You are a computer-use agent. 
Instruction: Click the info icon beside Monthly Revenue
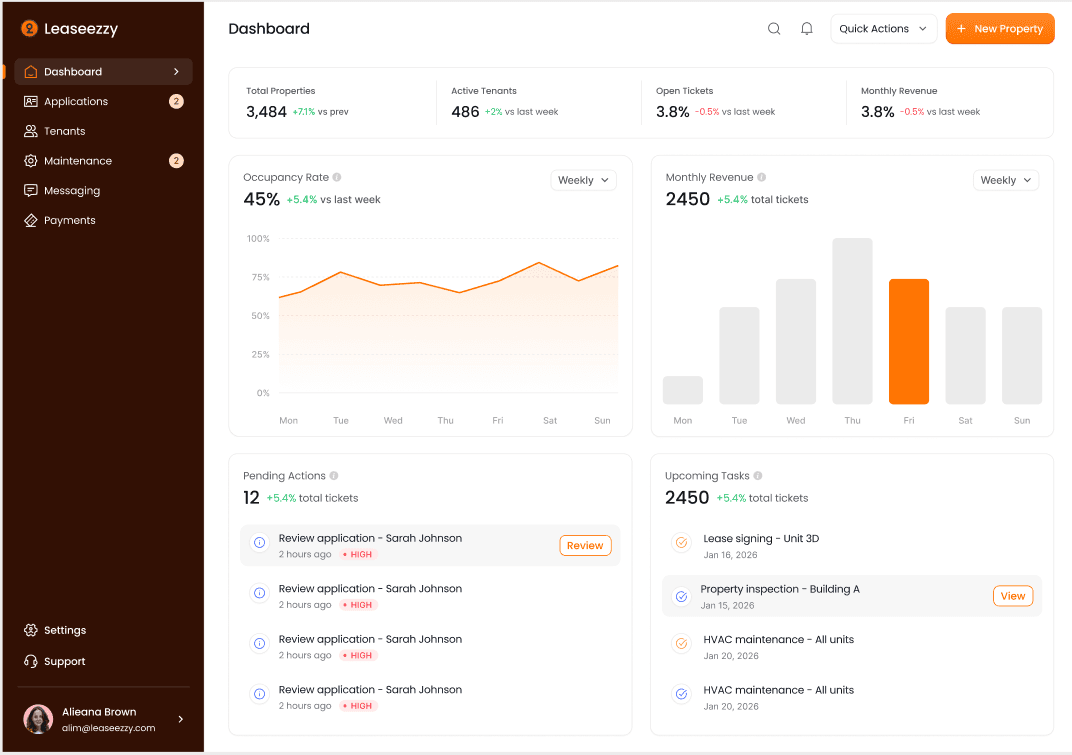pos(761,177)
